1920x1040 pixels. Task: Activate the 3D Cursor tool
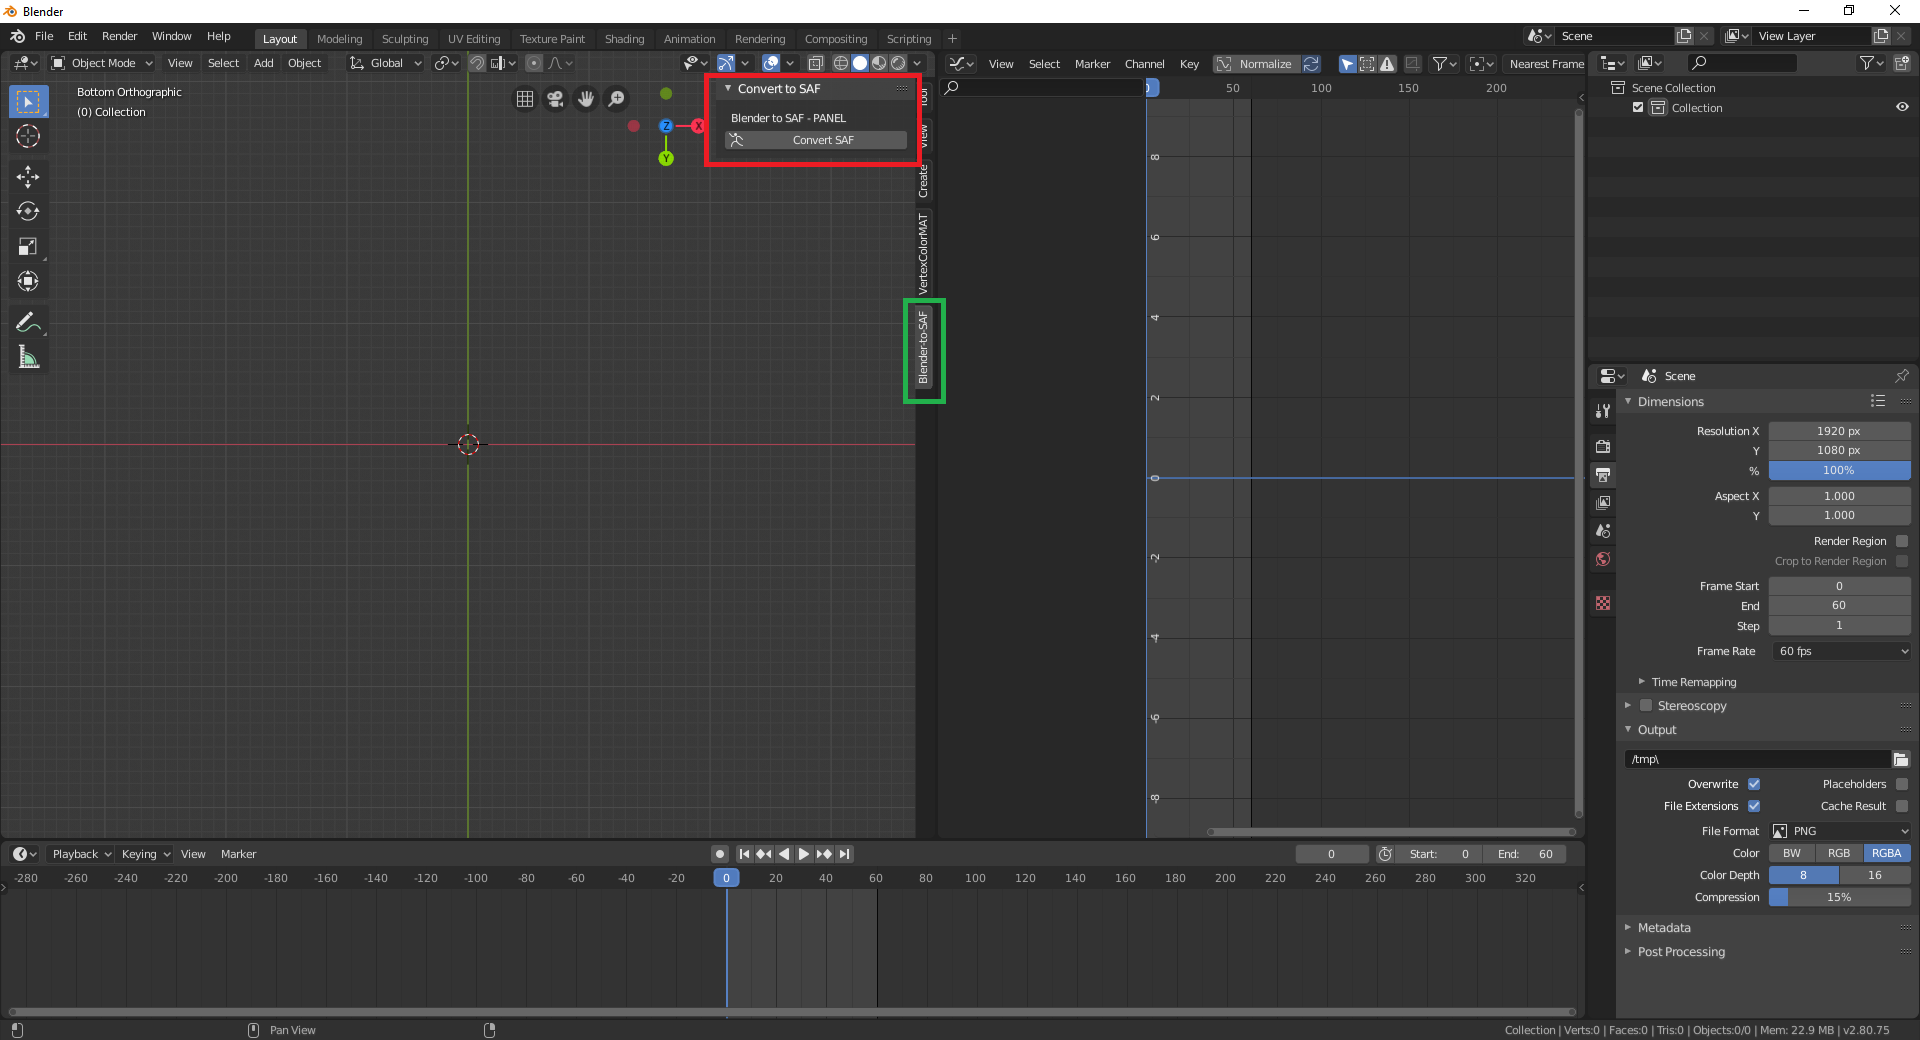coord(28,137)
